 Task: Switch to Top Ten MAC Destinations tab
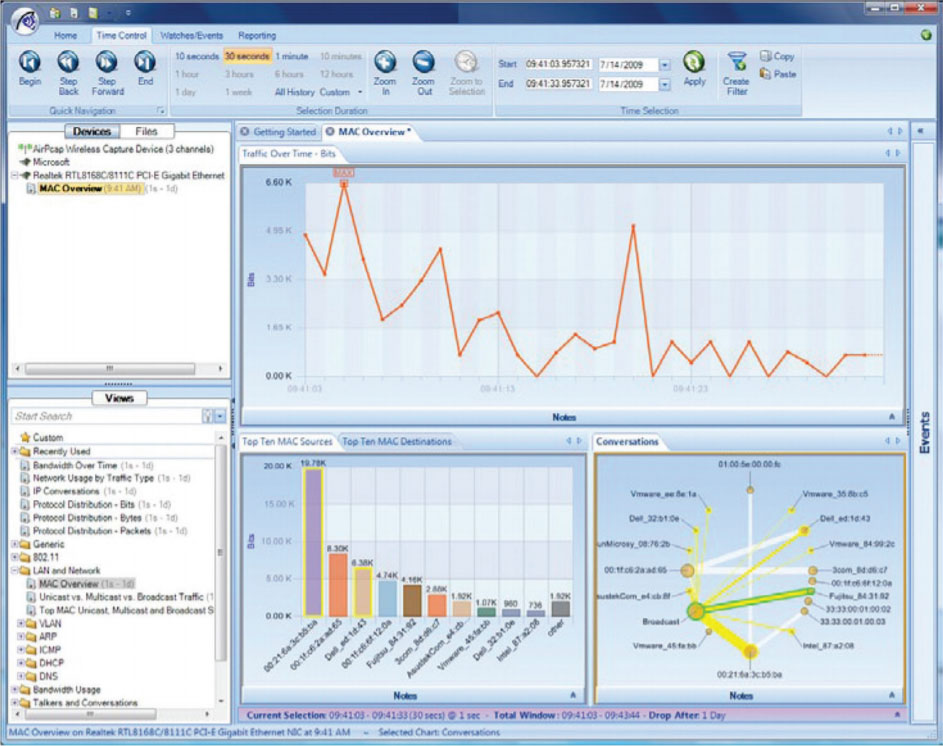(x=397, y=441)
